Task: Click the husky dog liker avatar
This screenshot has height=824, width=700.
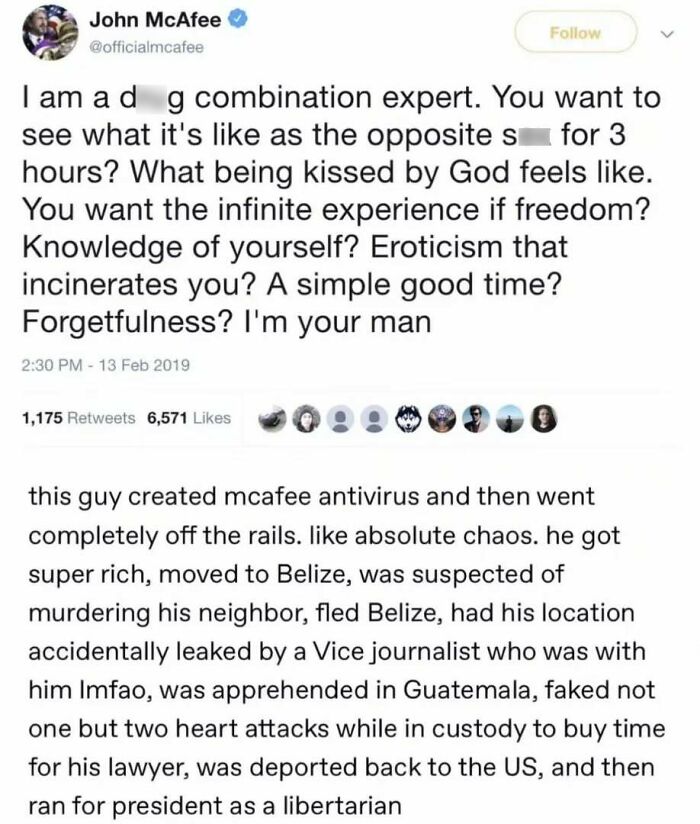Action: click(408, 418)
